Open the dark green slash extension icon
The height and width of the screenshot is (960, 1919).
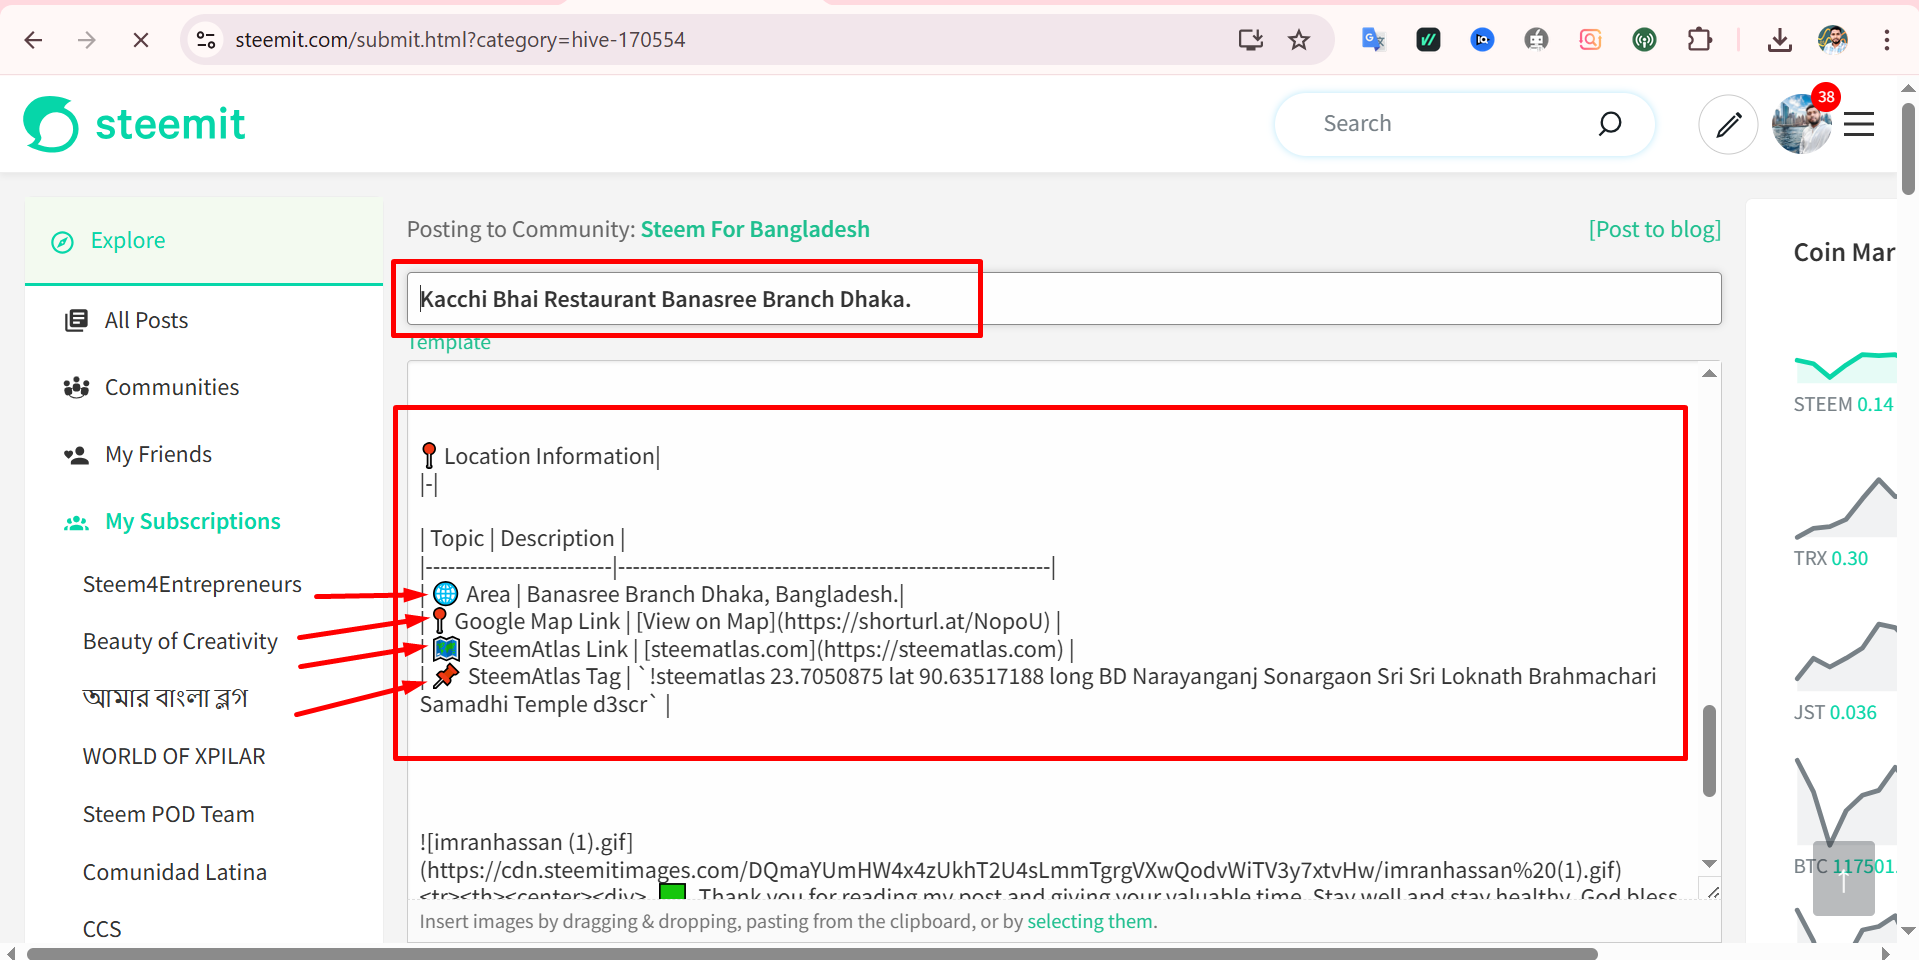[1428, 40]
